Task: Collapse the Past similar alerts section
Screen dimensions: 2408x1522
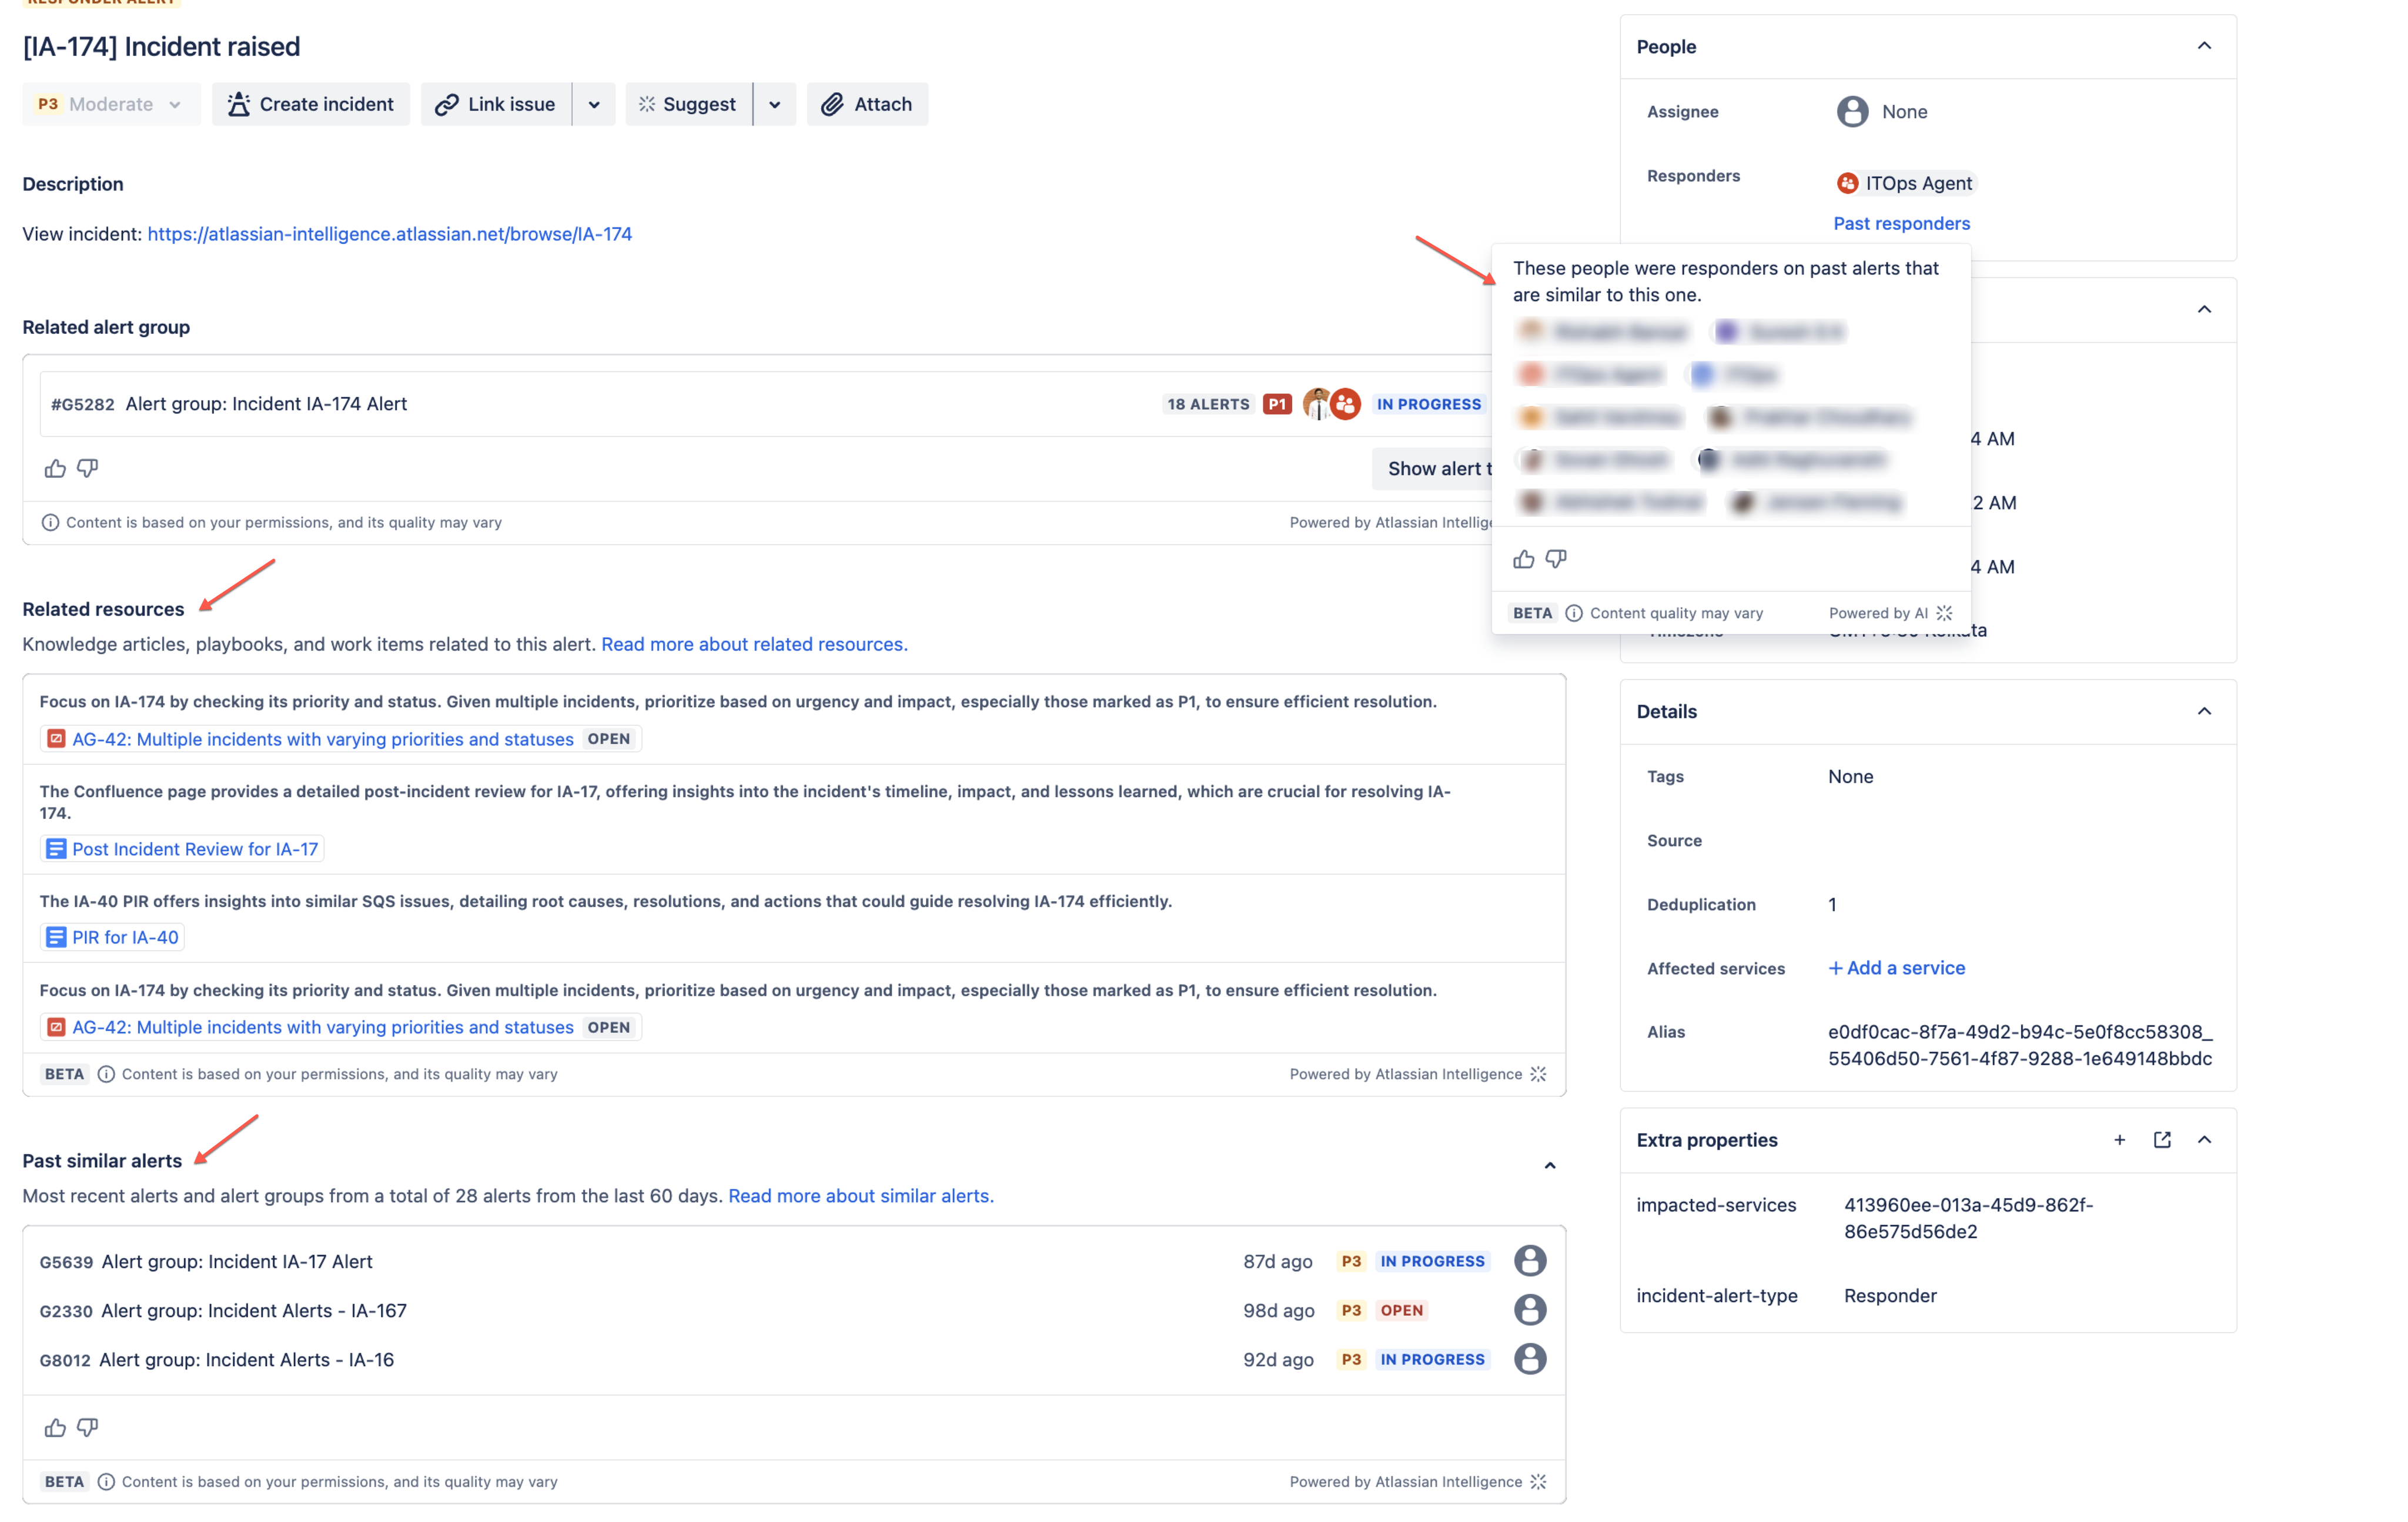Action: tap(1550, 1166)
